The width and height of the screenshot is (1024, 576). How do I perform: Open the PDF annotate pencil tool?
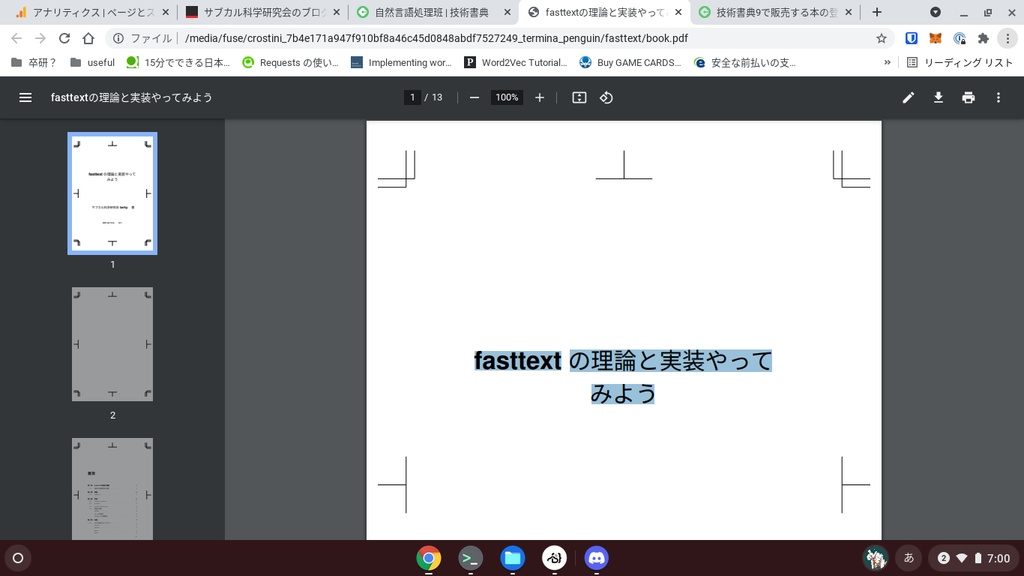click(908, 97)
